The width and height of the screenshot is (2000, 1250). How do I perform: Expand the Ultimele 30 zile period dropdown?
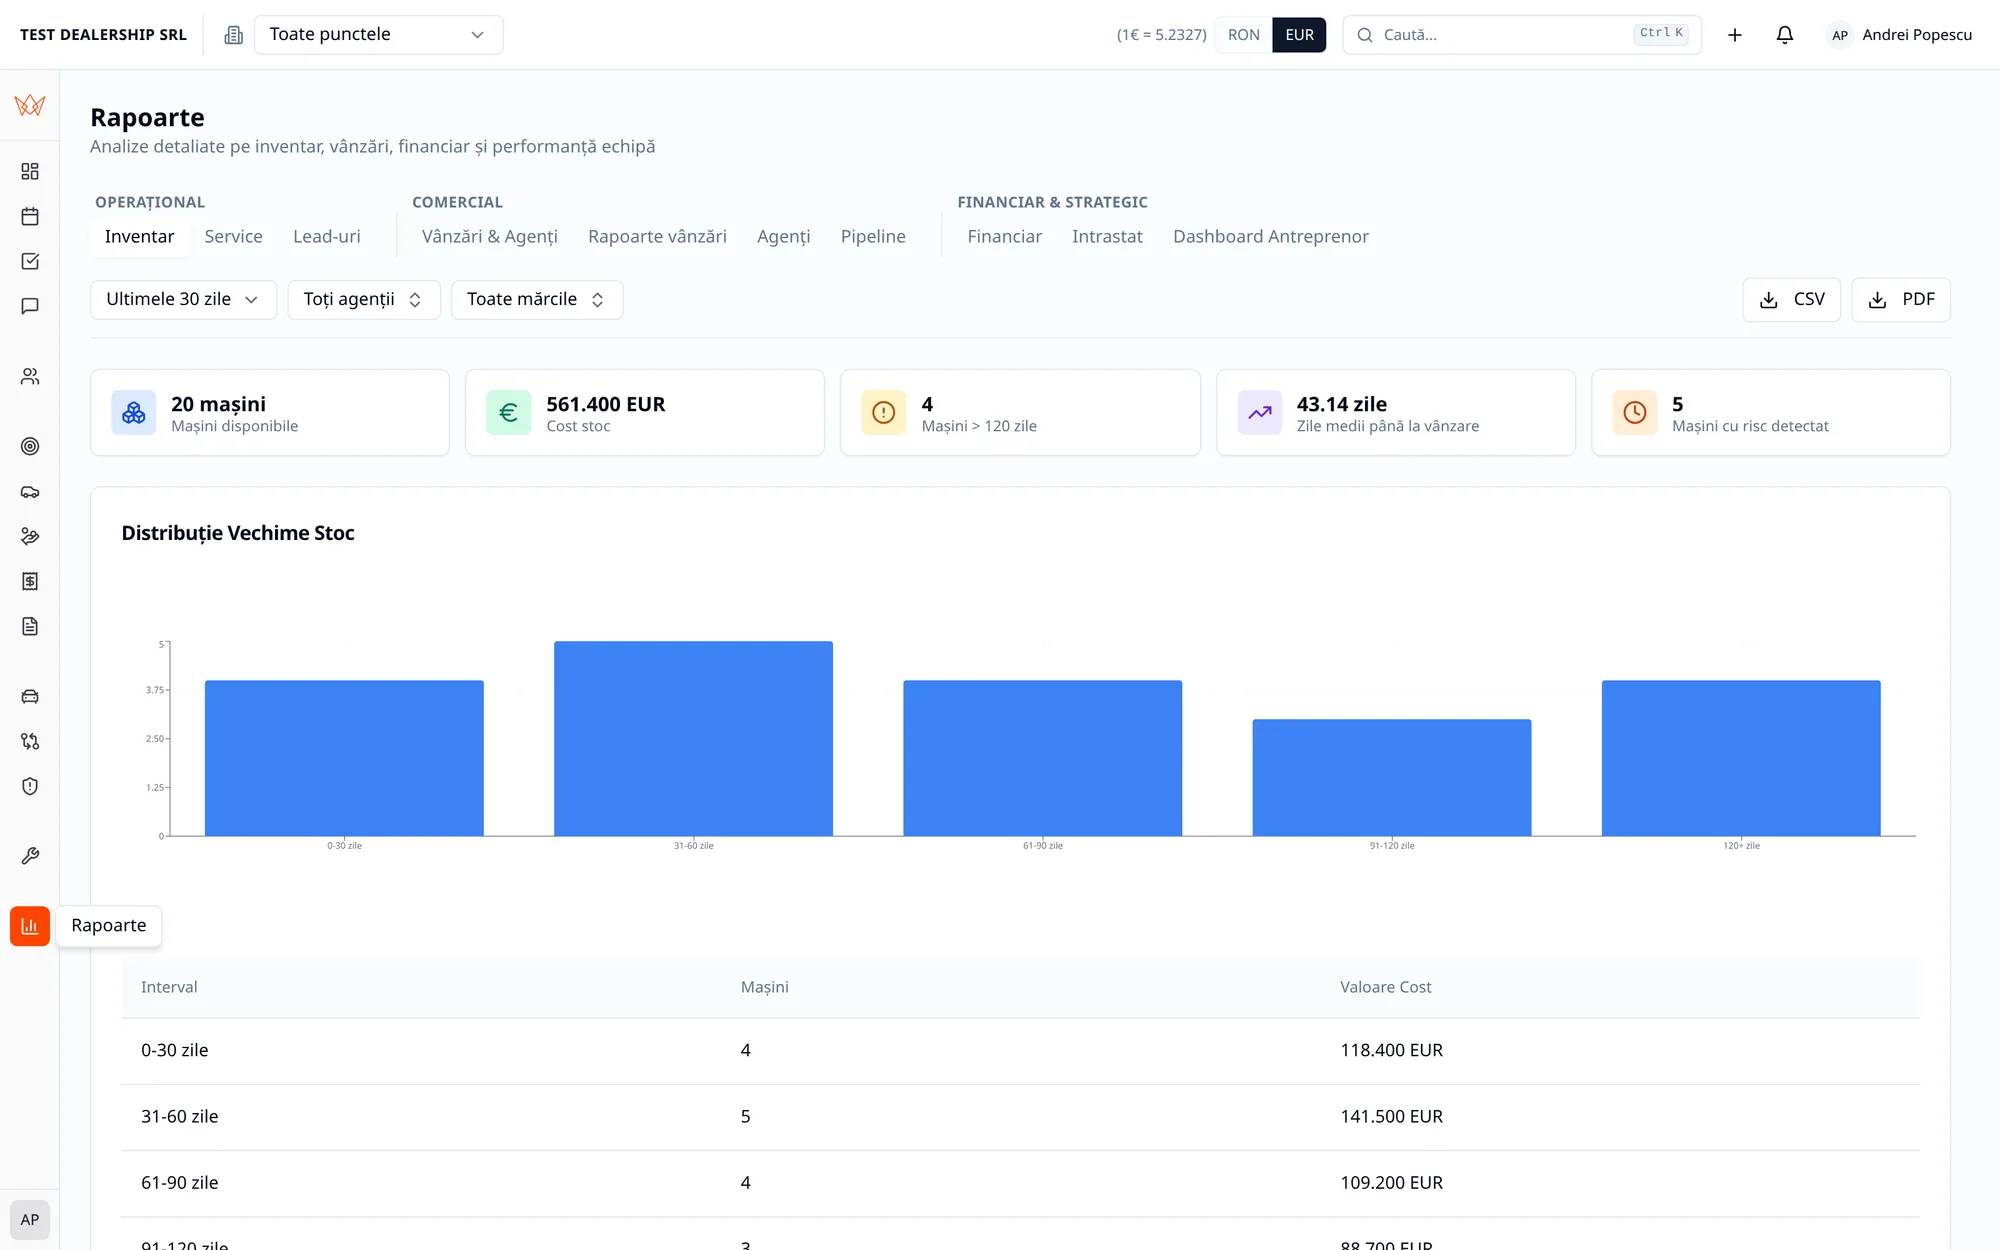[183, 300]
